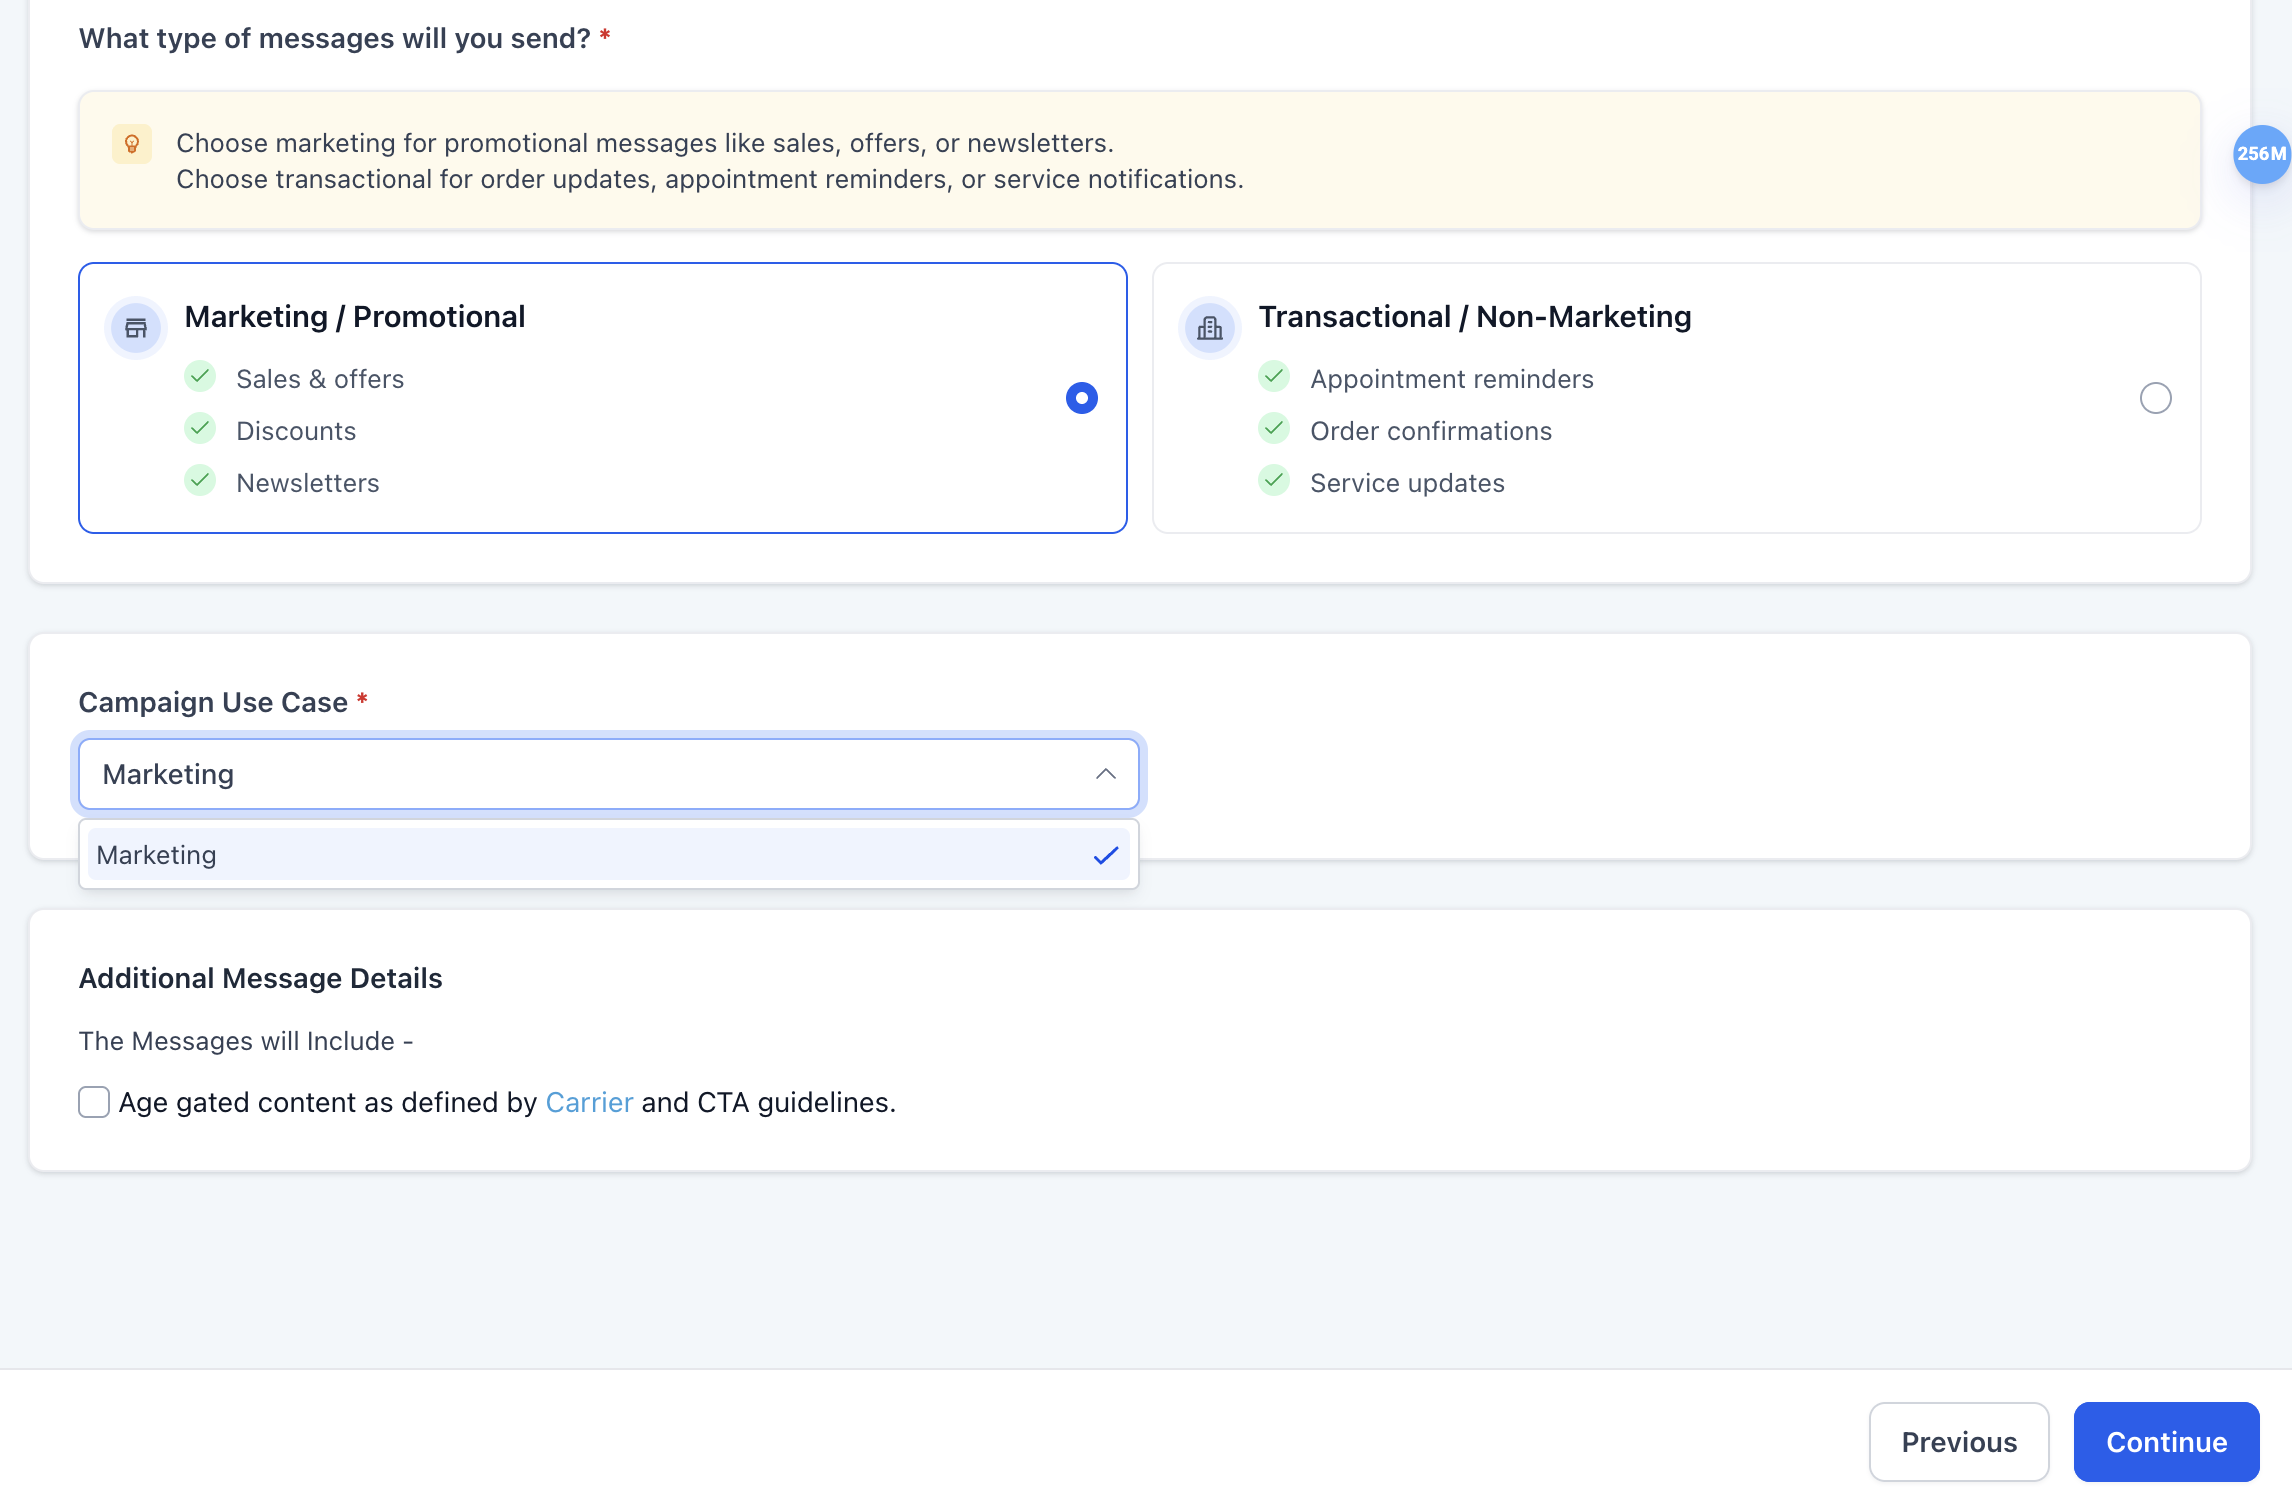This screenshot has height=1510, width=2292.
Task: Collapse the Campaign Use Case dropdown
Action: click(x=608, y=774)
